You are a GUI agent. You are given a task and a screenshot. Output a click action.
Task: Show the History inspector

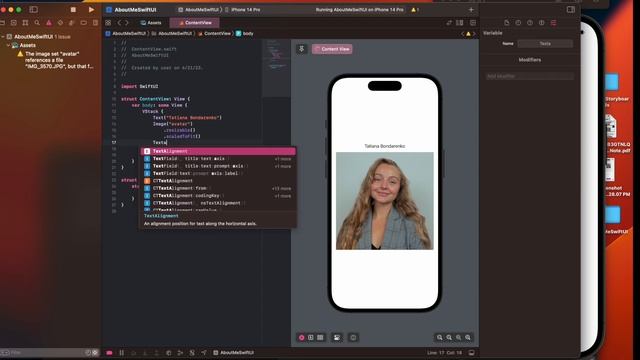click(518, 23)
